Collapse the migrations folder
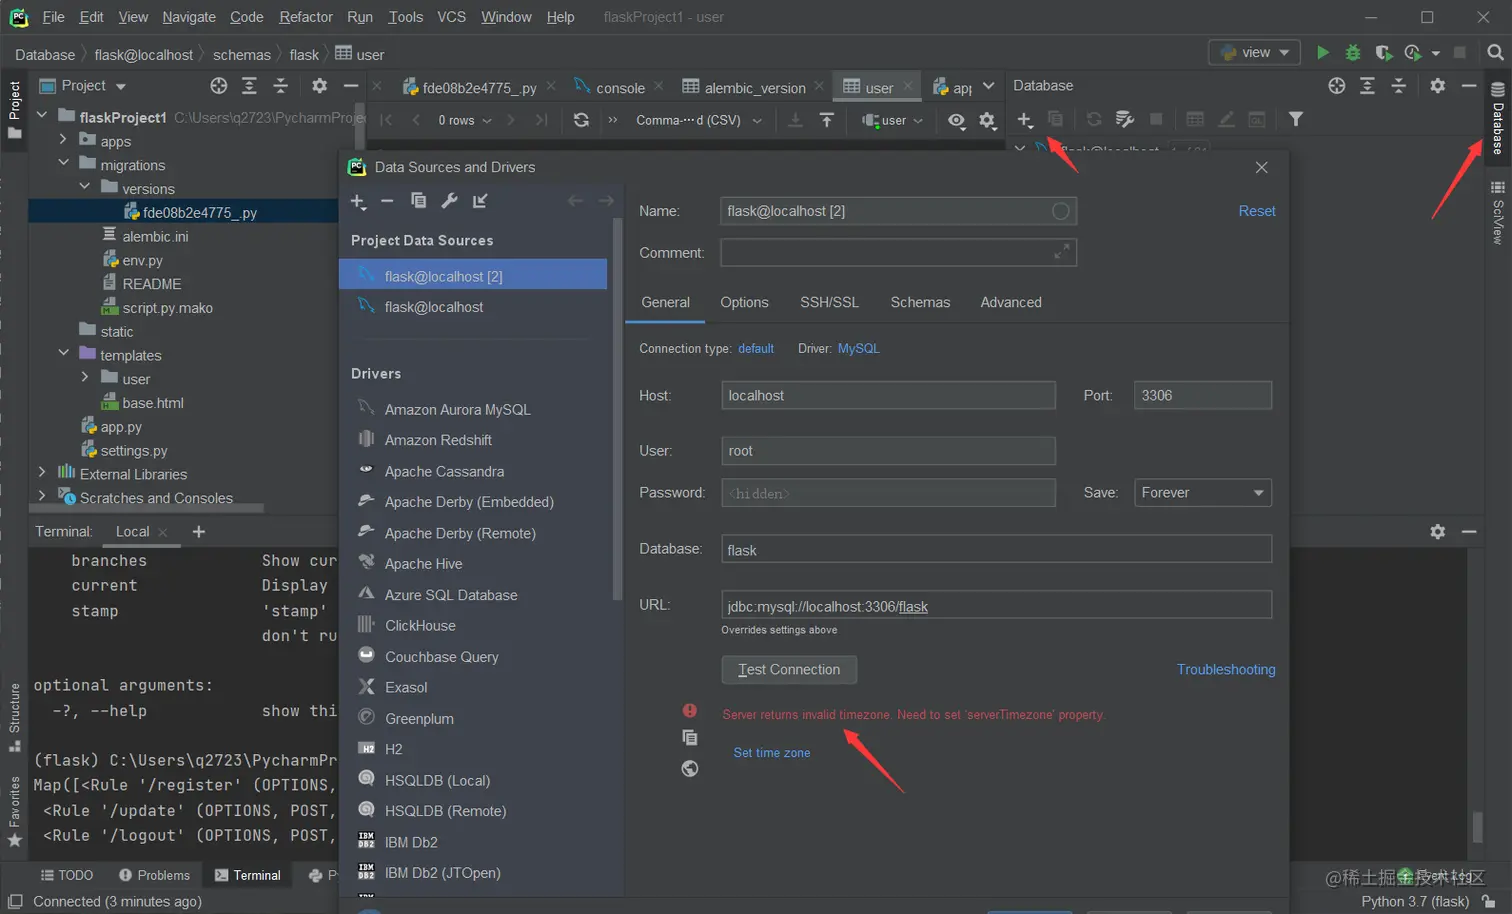This screenshot has height=914, width=1512. click(63, 164)
